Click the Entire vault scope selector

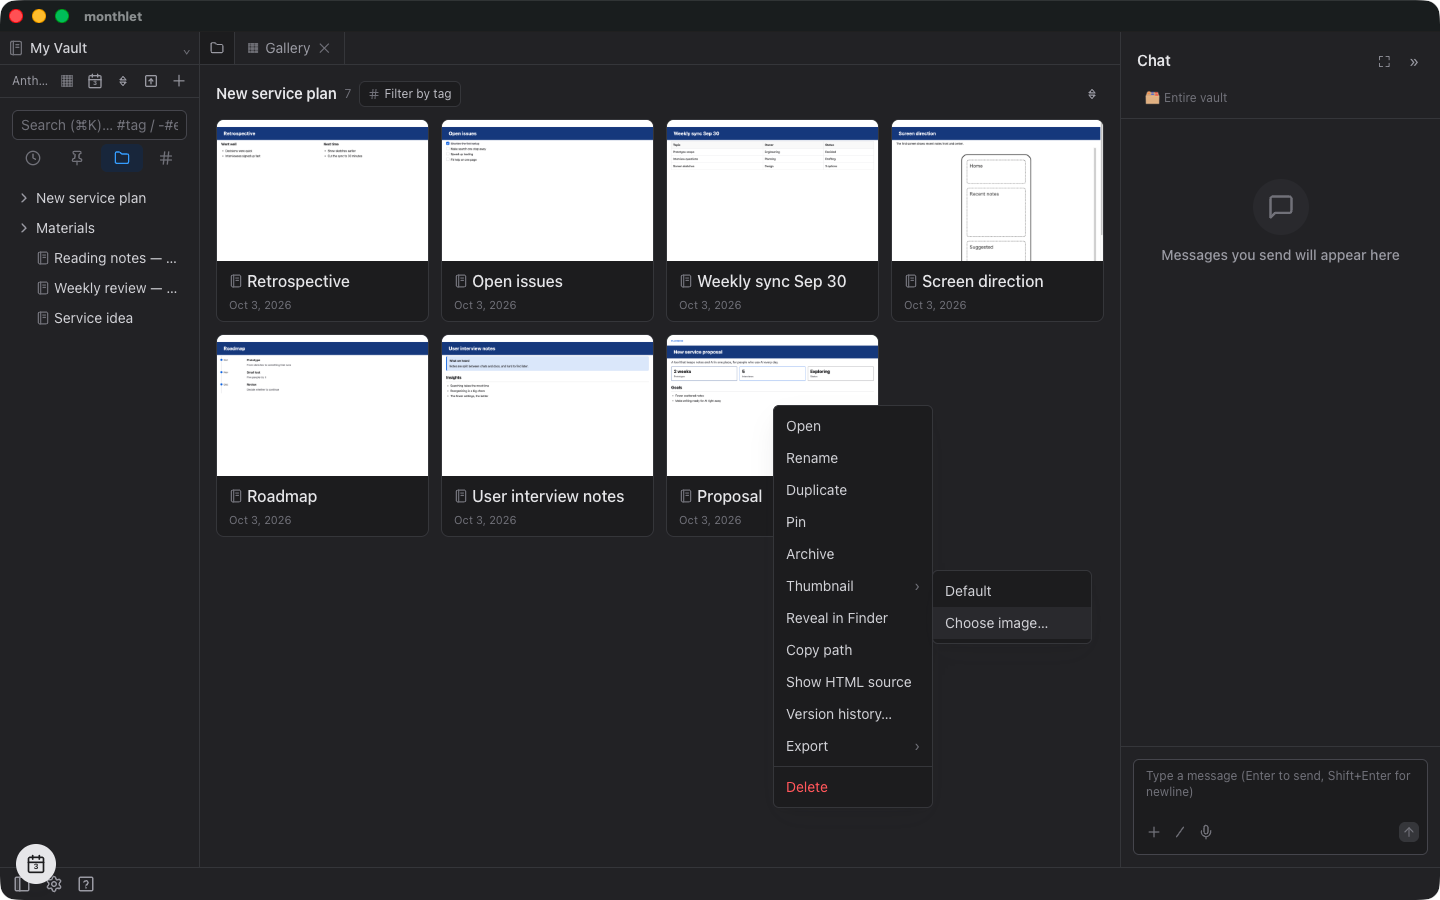coord(1186,98)
